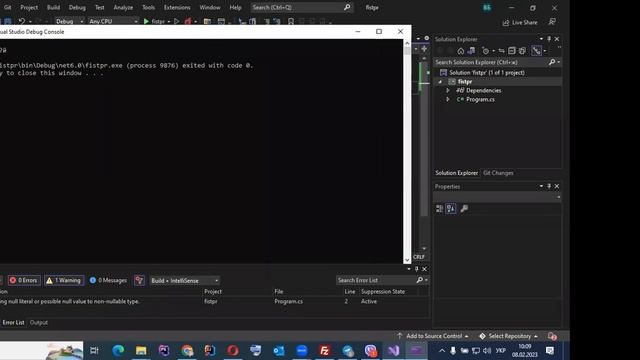Click Select Repository in the status bar
The height and width of the screenshot is (360, 640).
click(509, 336)
